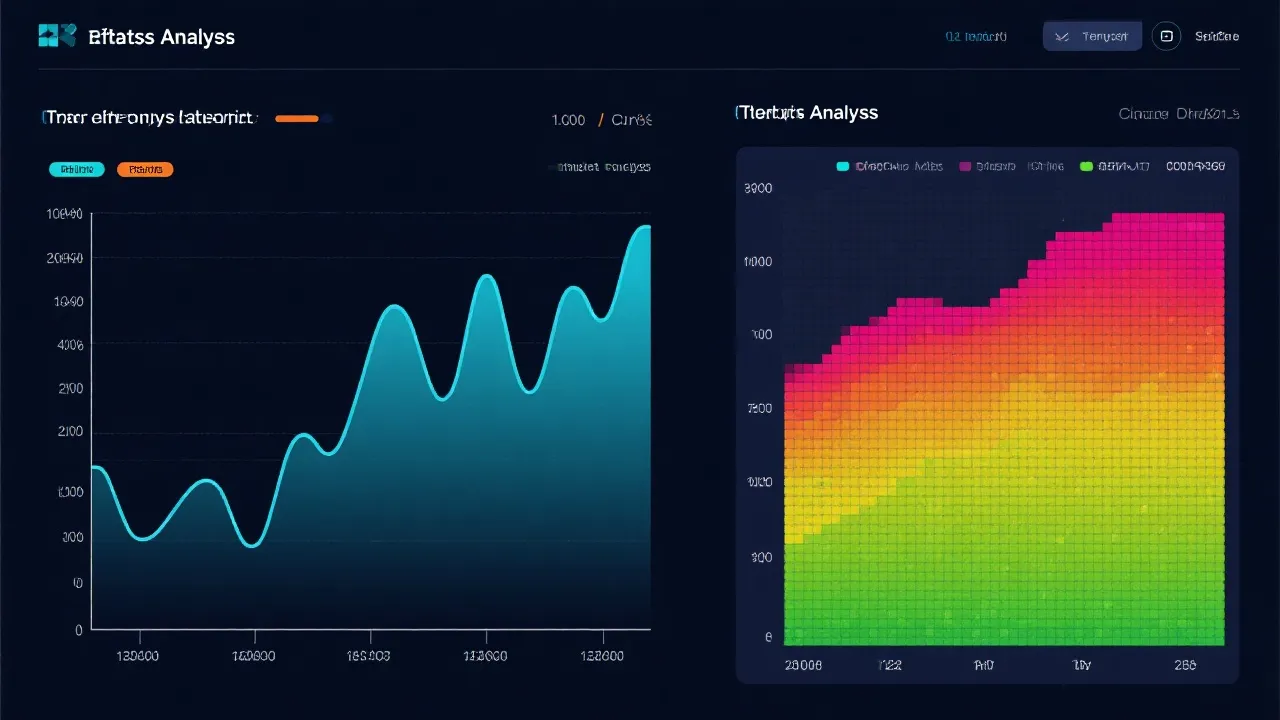This screenshot has height=720, width=1280.
Task: Click the highest peak of the area chart
Action: tap(643, 228)
